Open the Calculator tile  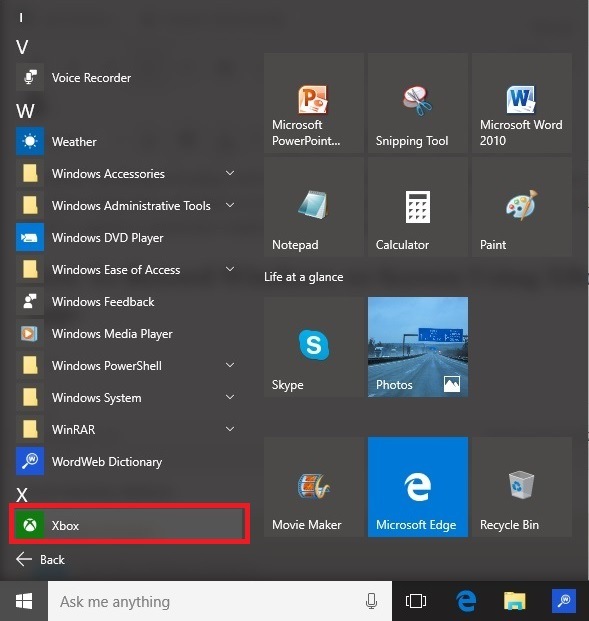click(417, 207)
